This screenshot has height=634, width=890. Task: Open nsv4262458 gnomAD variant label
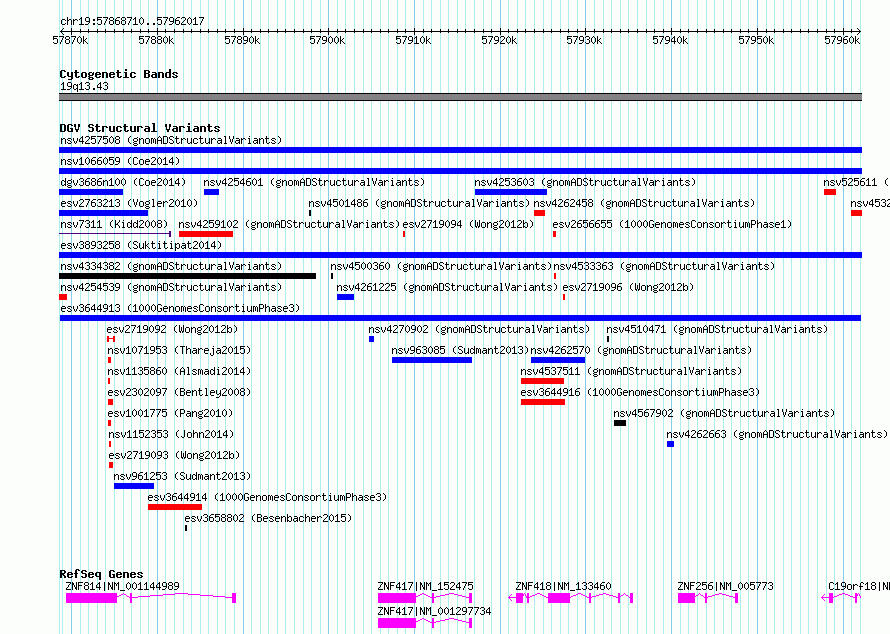pos(644,203)
